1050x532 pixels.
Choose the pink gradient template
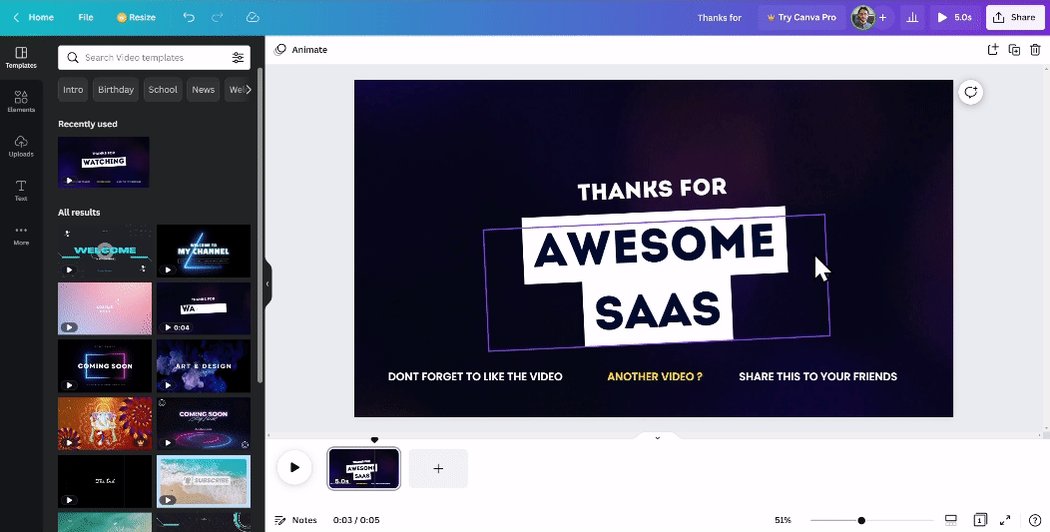[104, 308]
